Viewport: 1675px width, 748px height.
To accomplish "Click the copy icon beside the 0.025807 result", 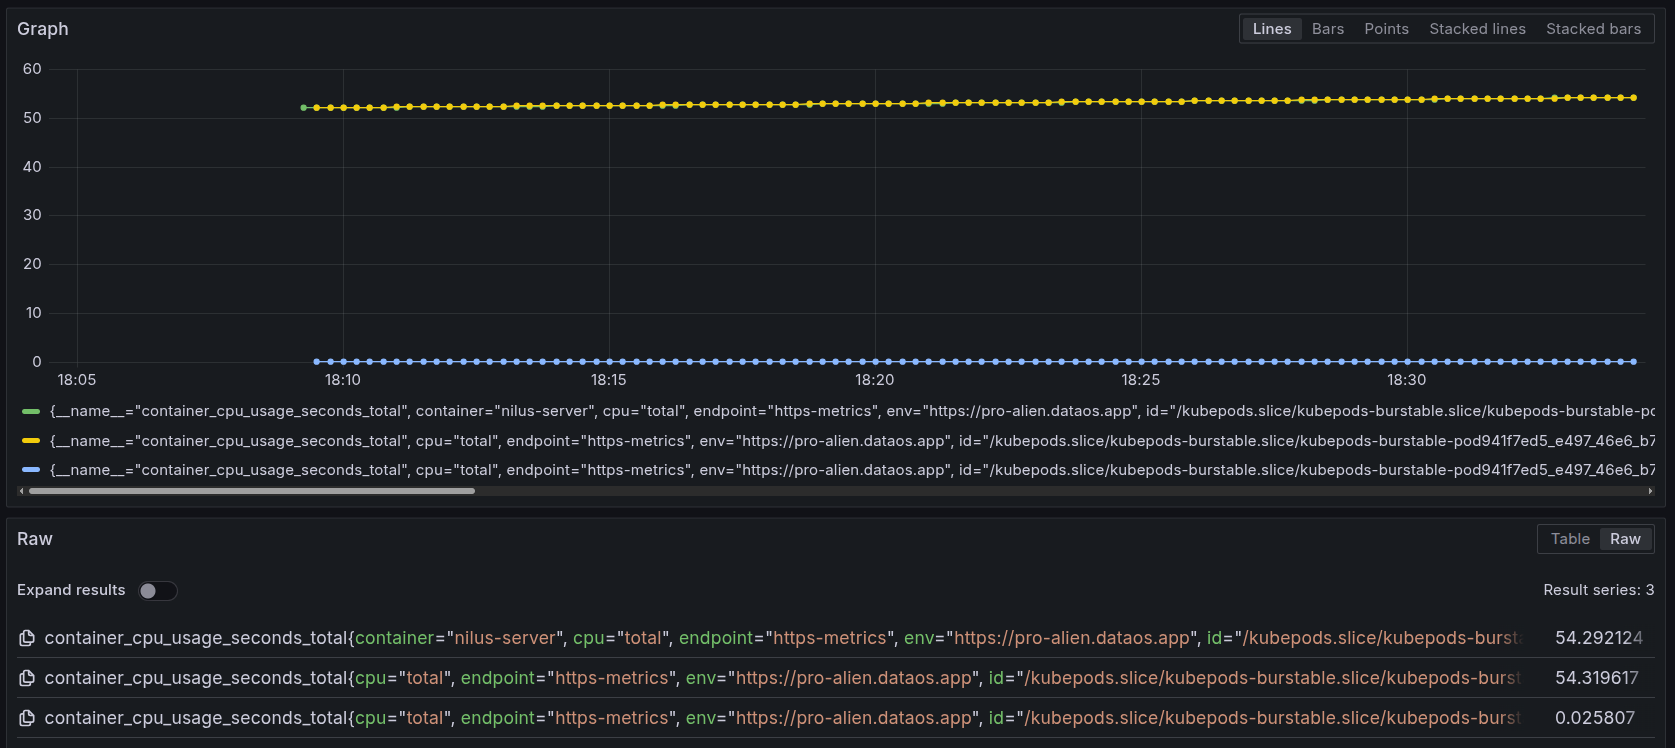I will point(27,718).
